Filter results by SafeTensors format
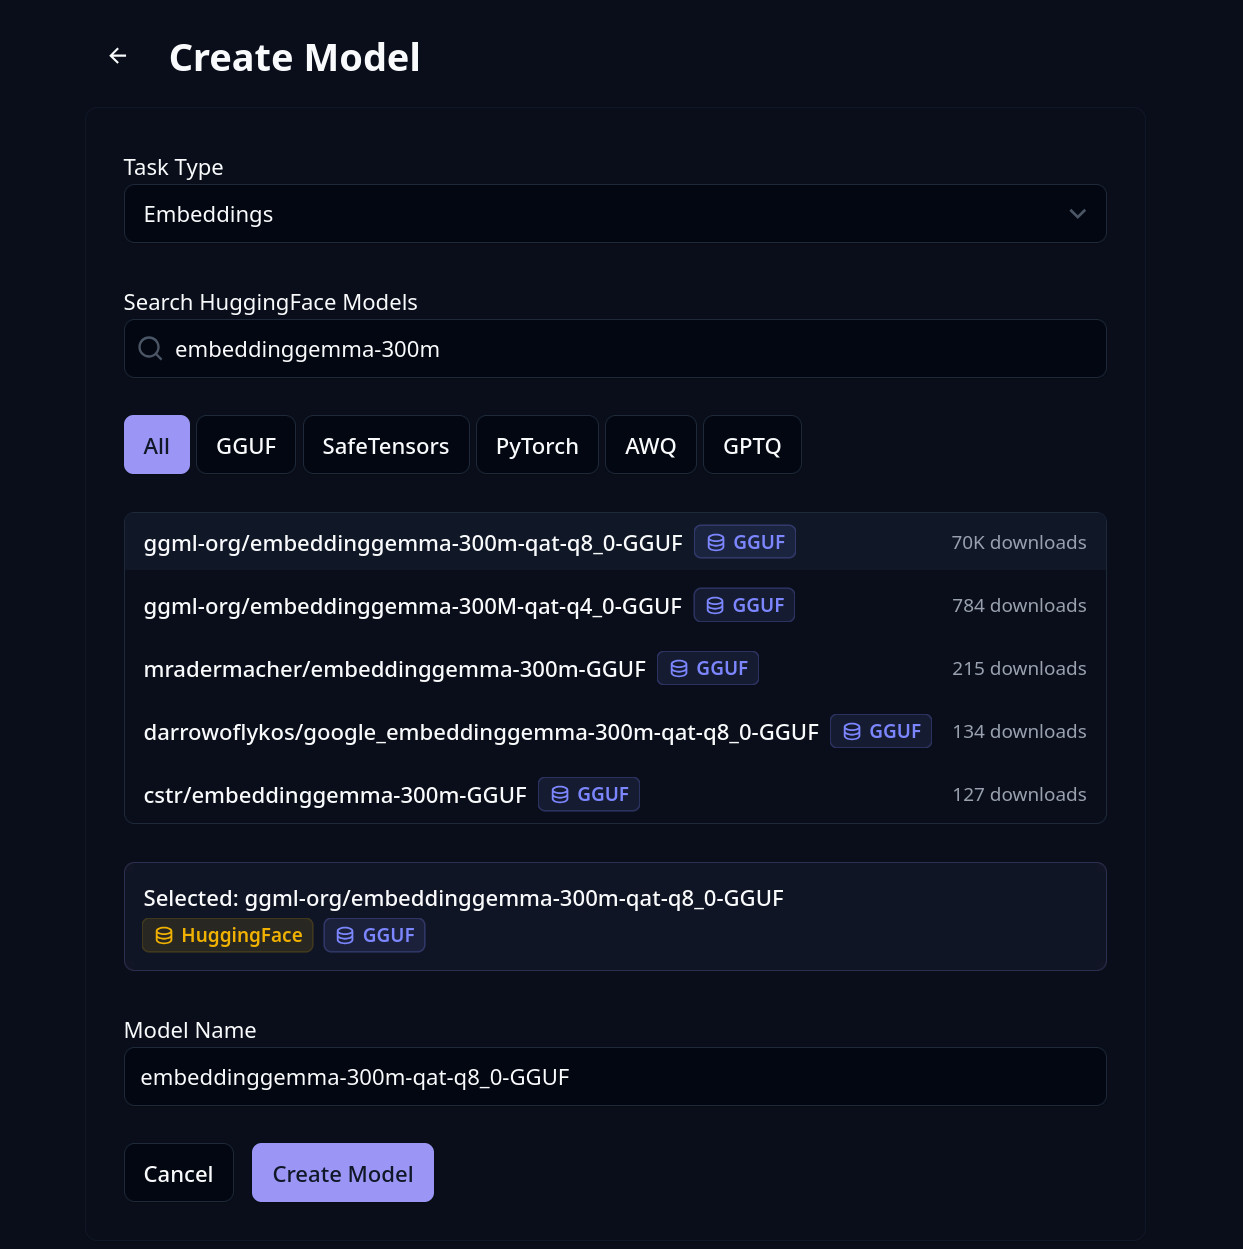The height and width of the screenshot is (1249, 1243). coord(386,445)
